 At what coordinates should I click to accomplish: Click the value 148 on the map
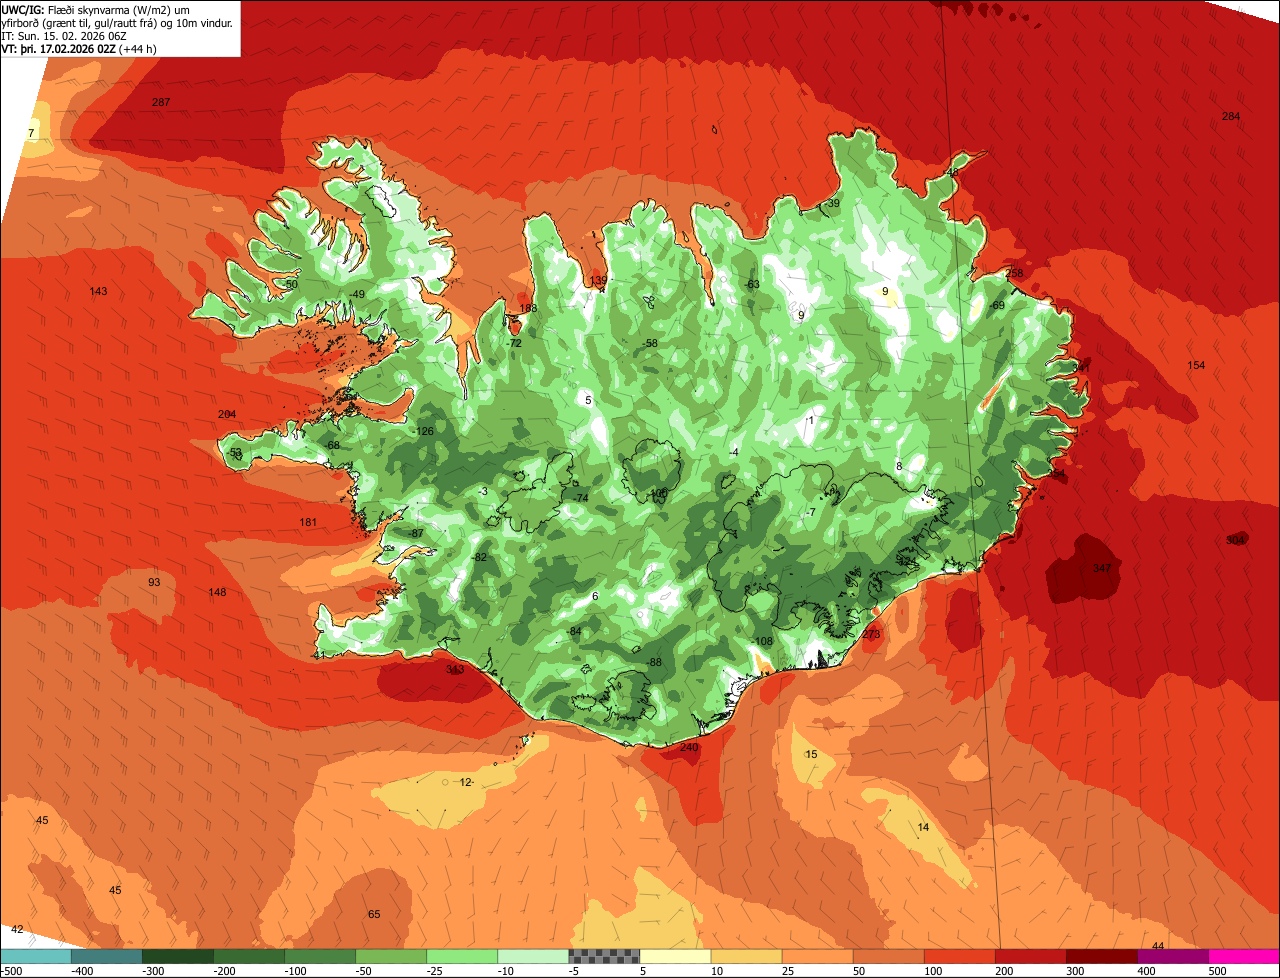click(x=217, y=593)
